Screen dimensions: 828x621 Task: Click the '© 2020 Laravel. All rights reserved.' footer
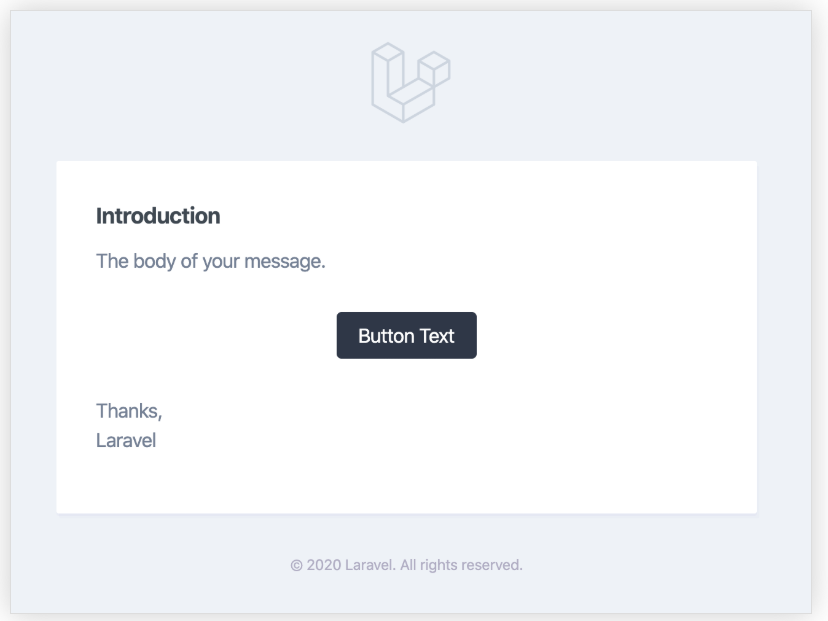(406, 563)
